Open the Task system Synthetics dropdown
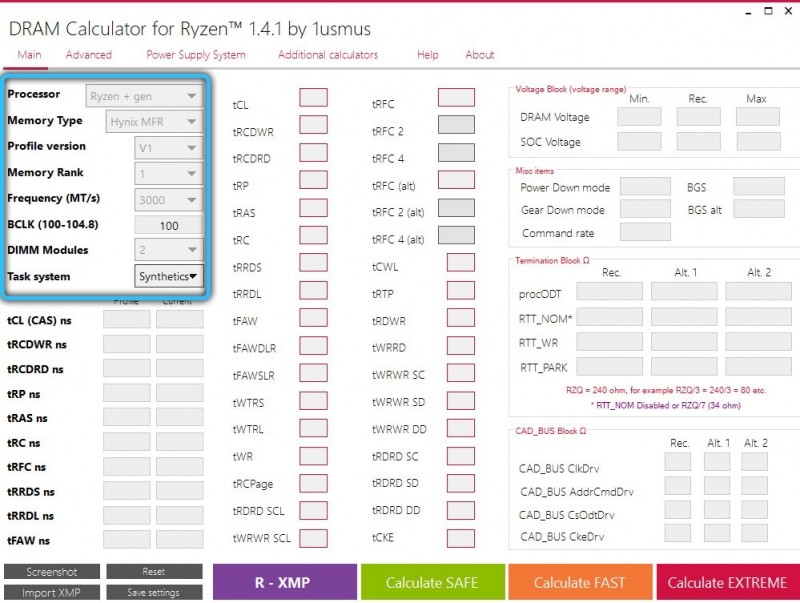The width and height of the screenshot is (800, 603). 168,276
